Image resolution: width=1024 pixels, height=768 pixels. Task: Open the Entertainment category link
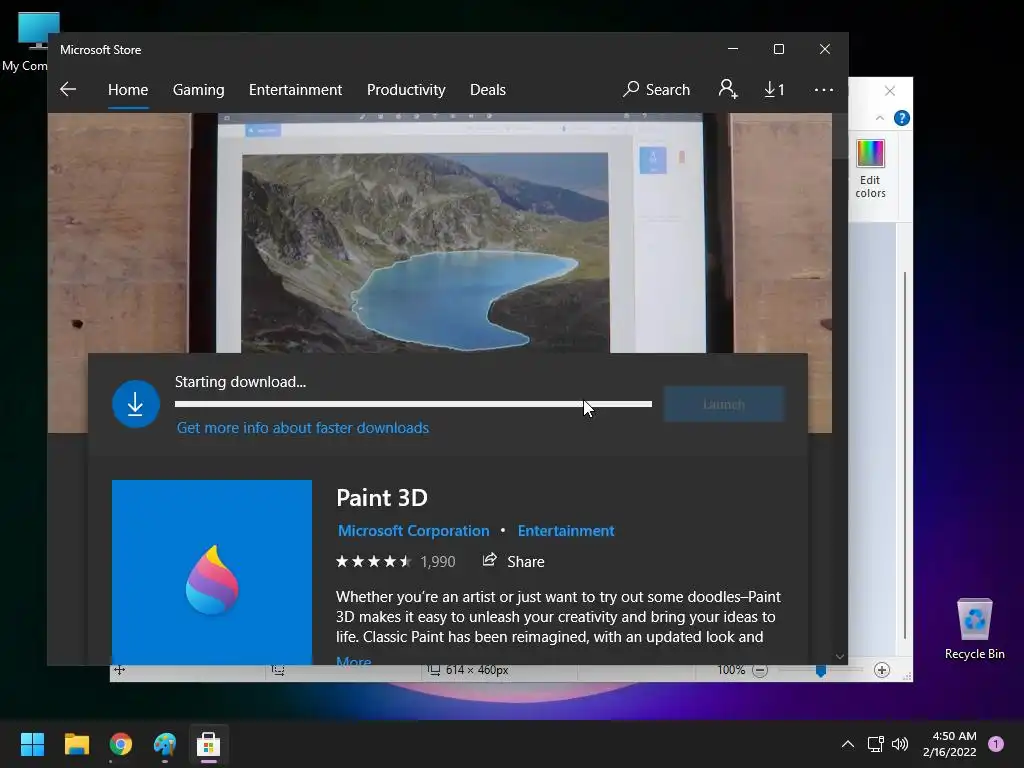[x=566, y=531]
